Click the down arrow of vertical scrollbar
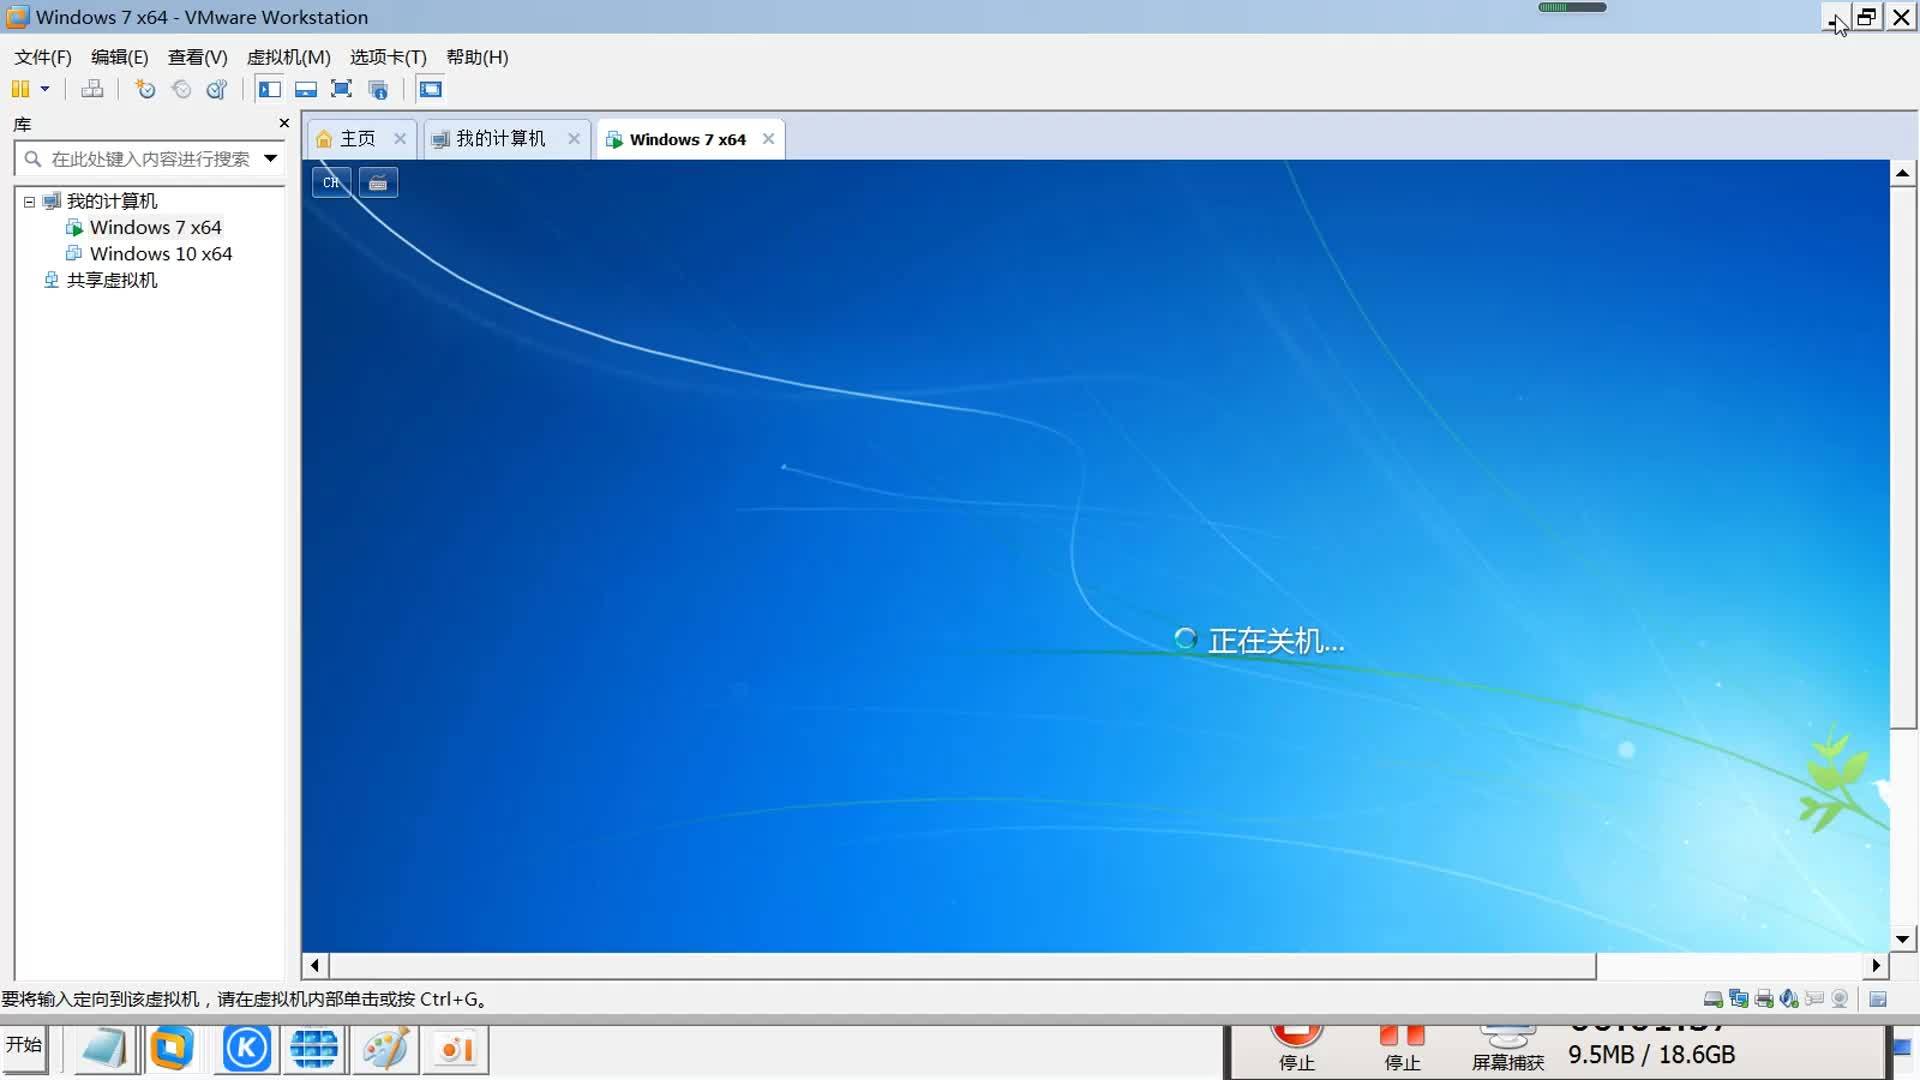Image resolution: width=1920 pixels, height=1080 pixels. (x=1902, y=939)
